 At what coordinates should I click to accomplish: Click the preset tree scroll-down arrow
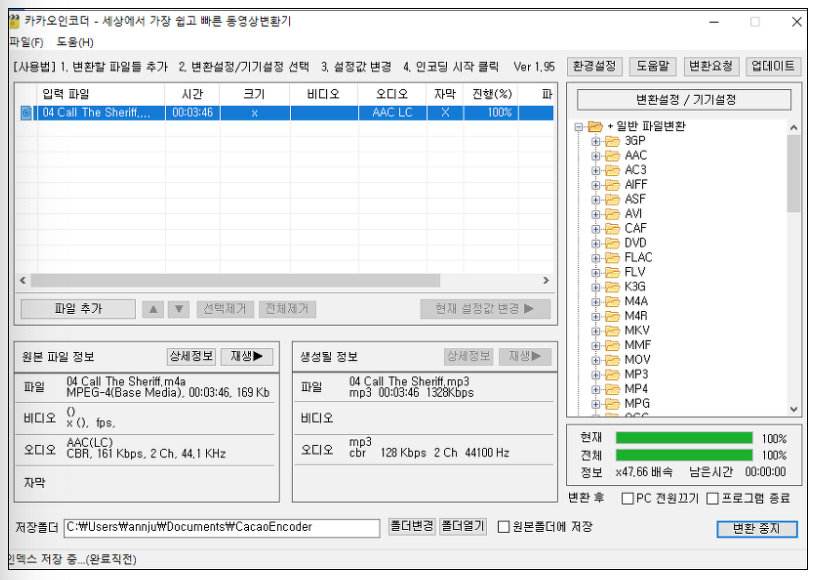point(794,409)
